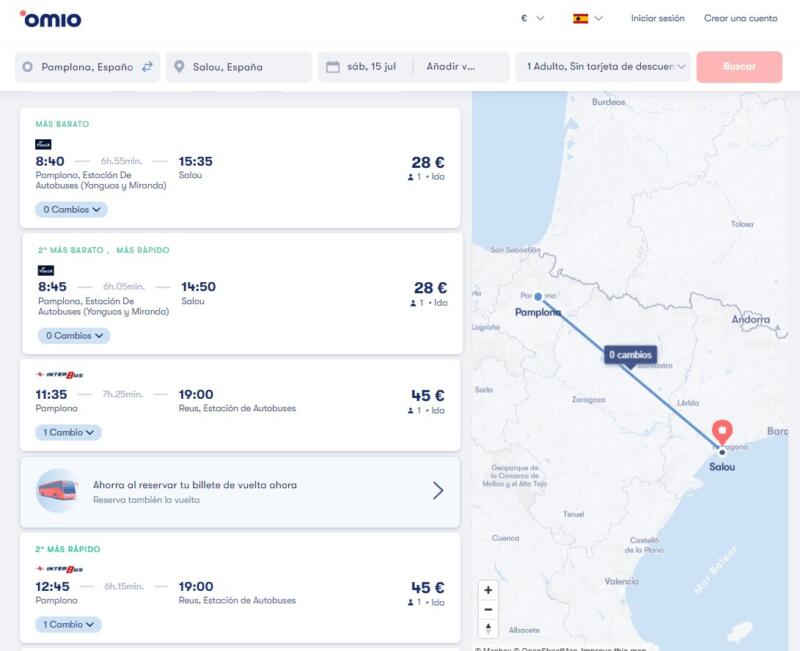Reset map compass orientation
This screenshot has width=800, height=651.
488,628
